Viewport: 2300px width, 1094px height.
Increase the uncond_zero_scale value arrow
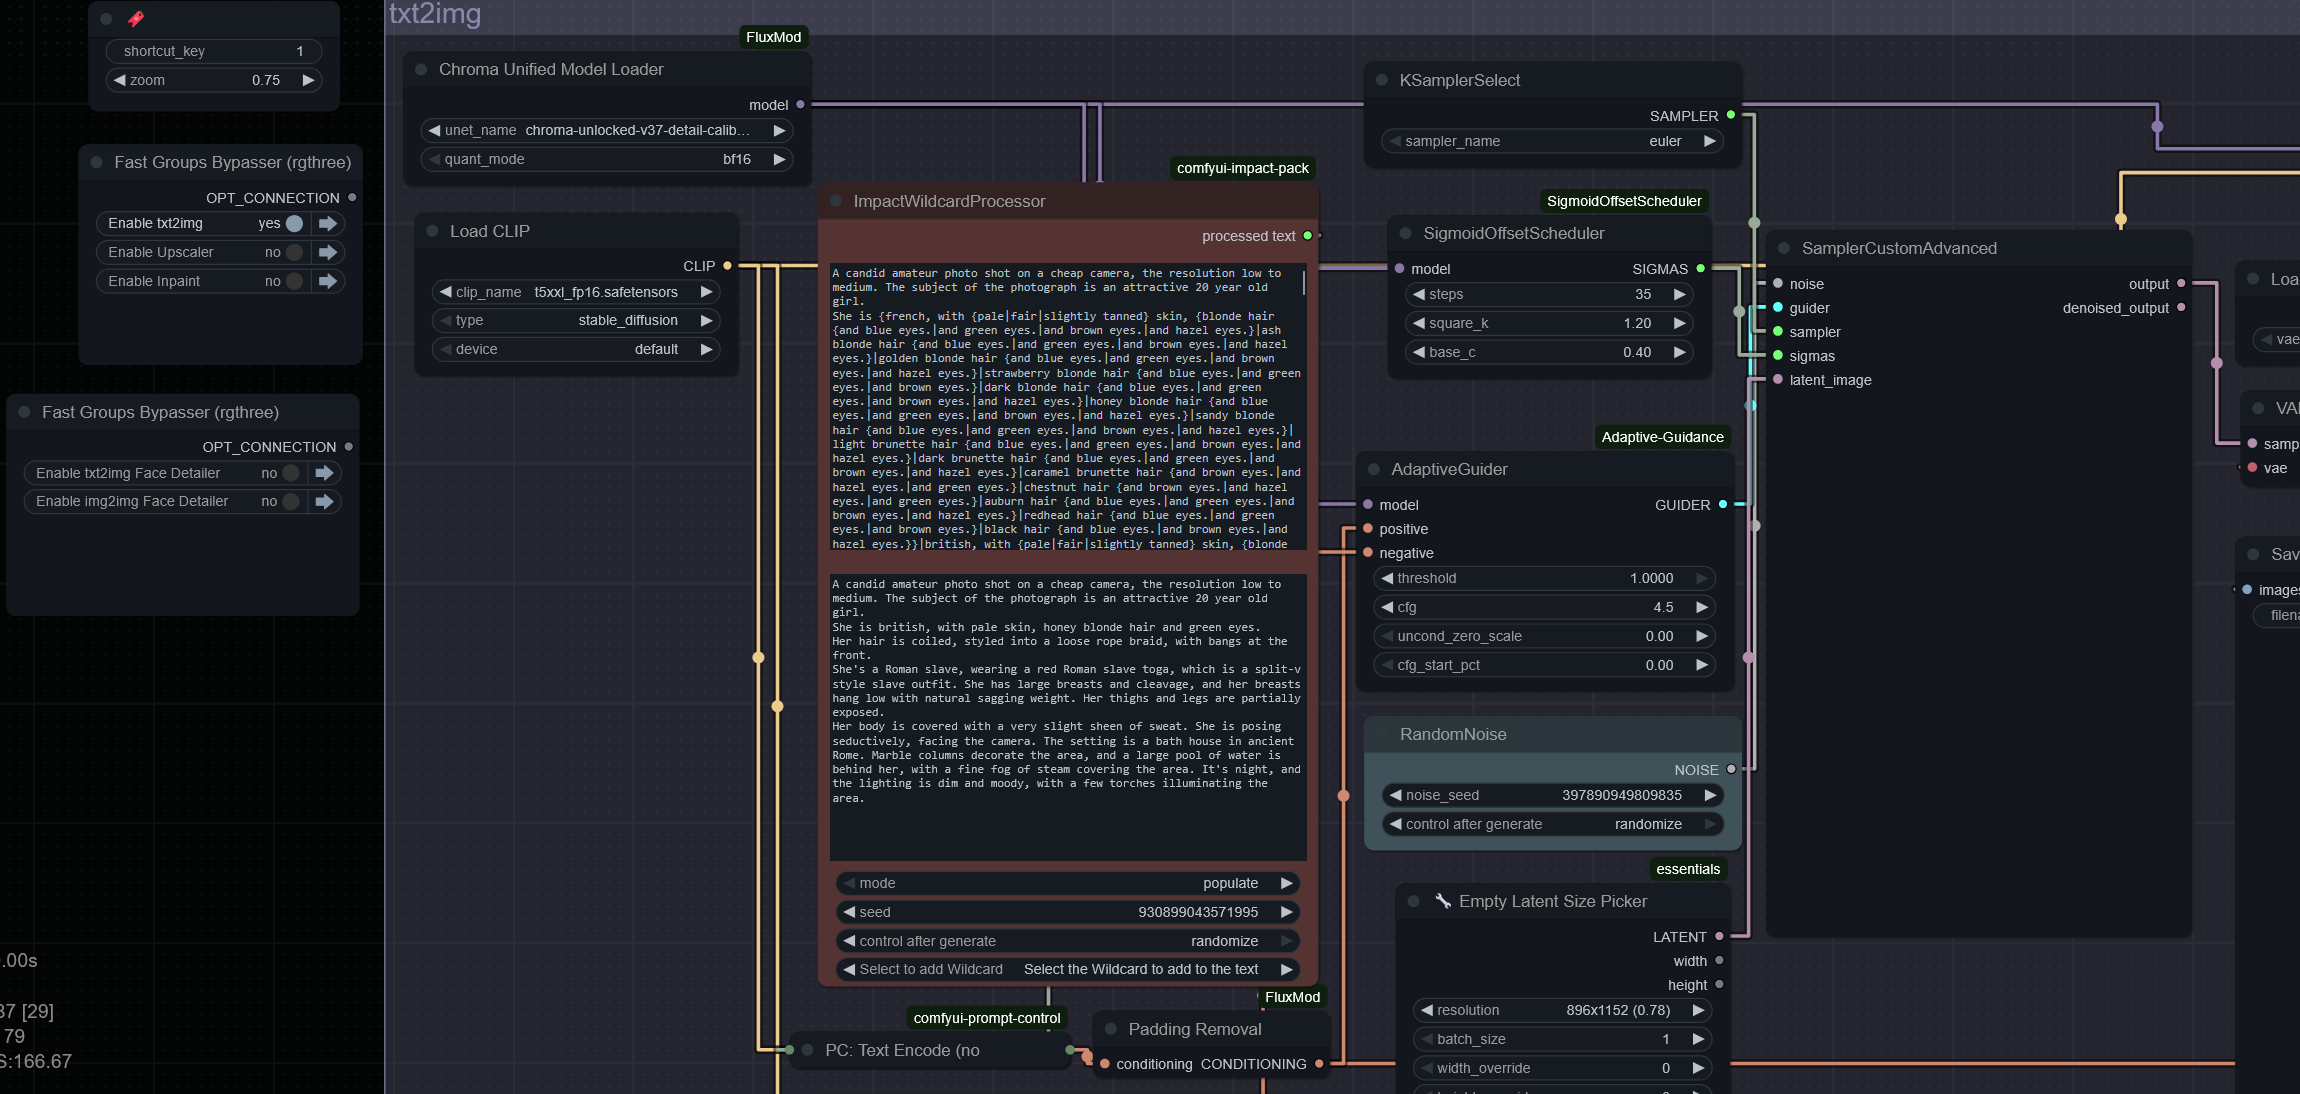[x=1702, y=636]
